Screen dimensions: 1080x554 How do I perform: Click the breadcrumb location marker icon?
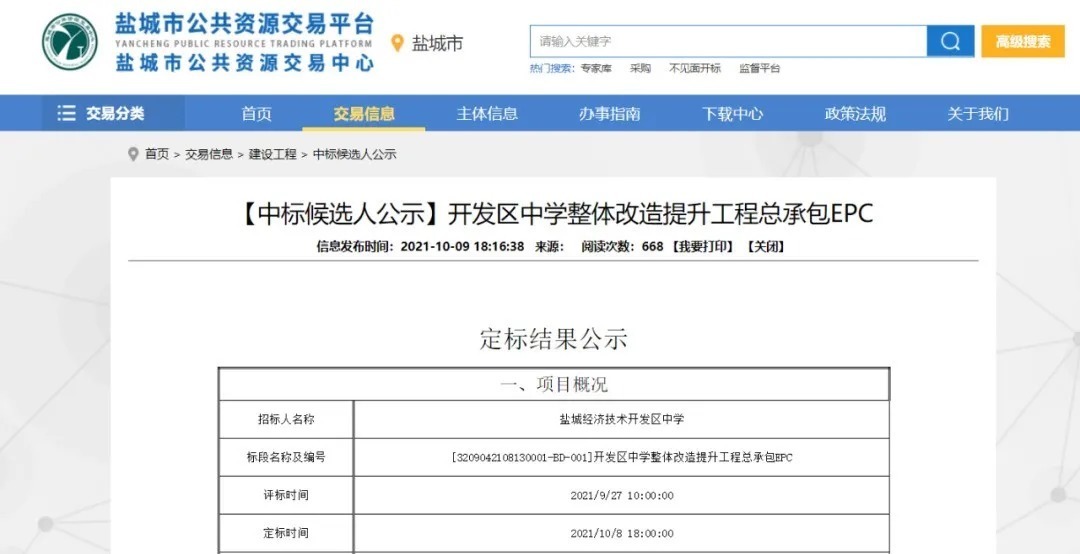point(133,154)
